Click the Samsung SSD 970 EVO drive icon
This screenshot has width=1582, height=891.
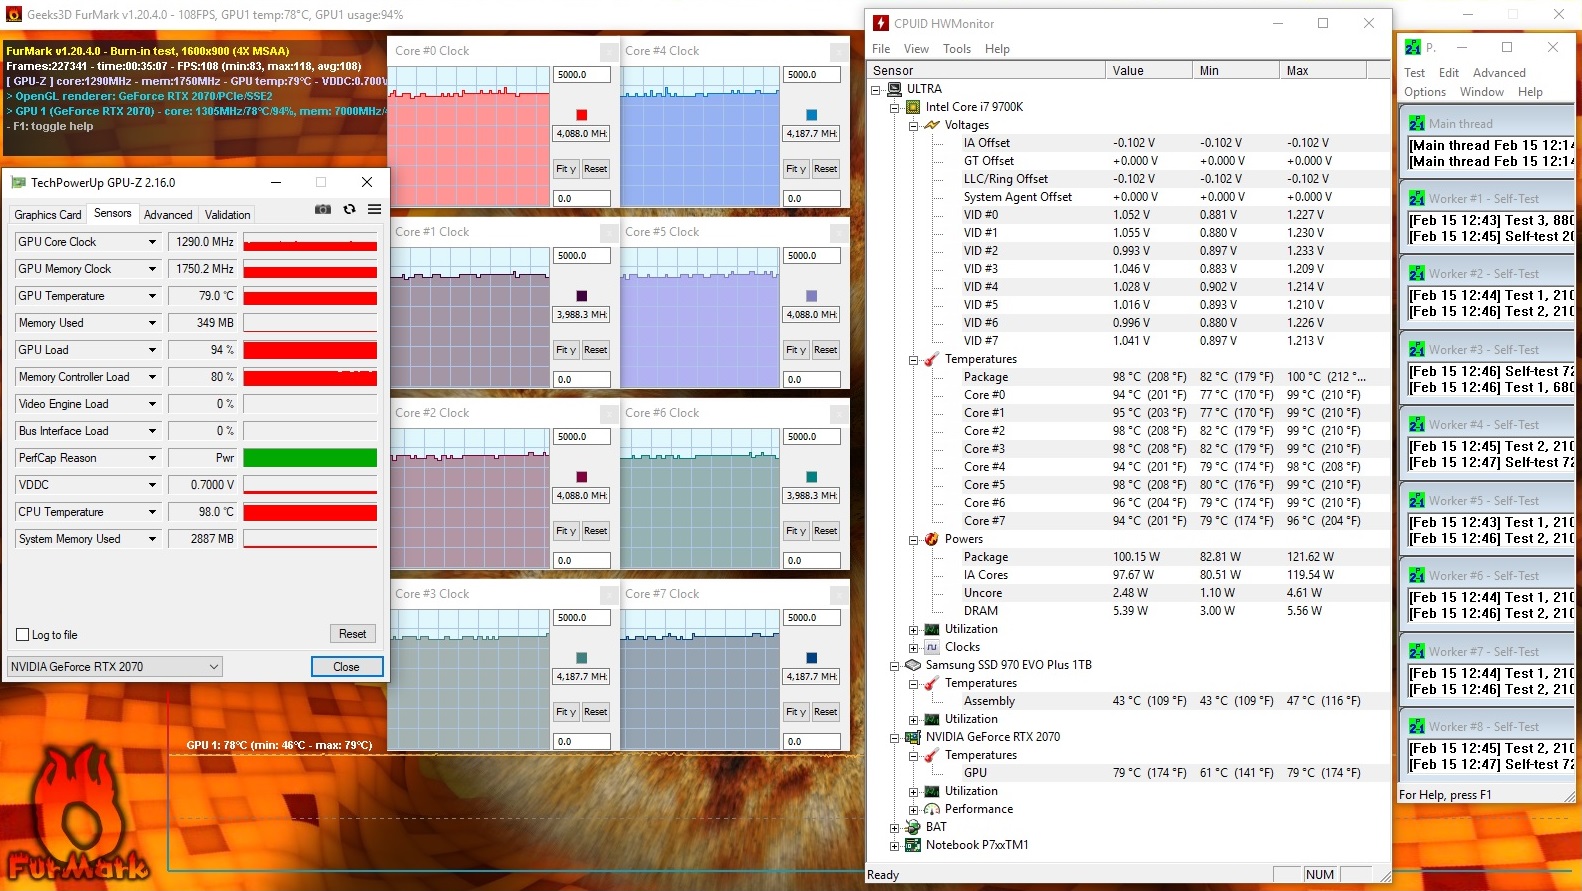pos(912,665)
